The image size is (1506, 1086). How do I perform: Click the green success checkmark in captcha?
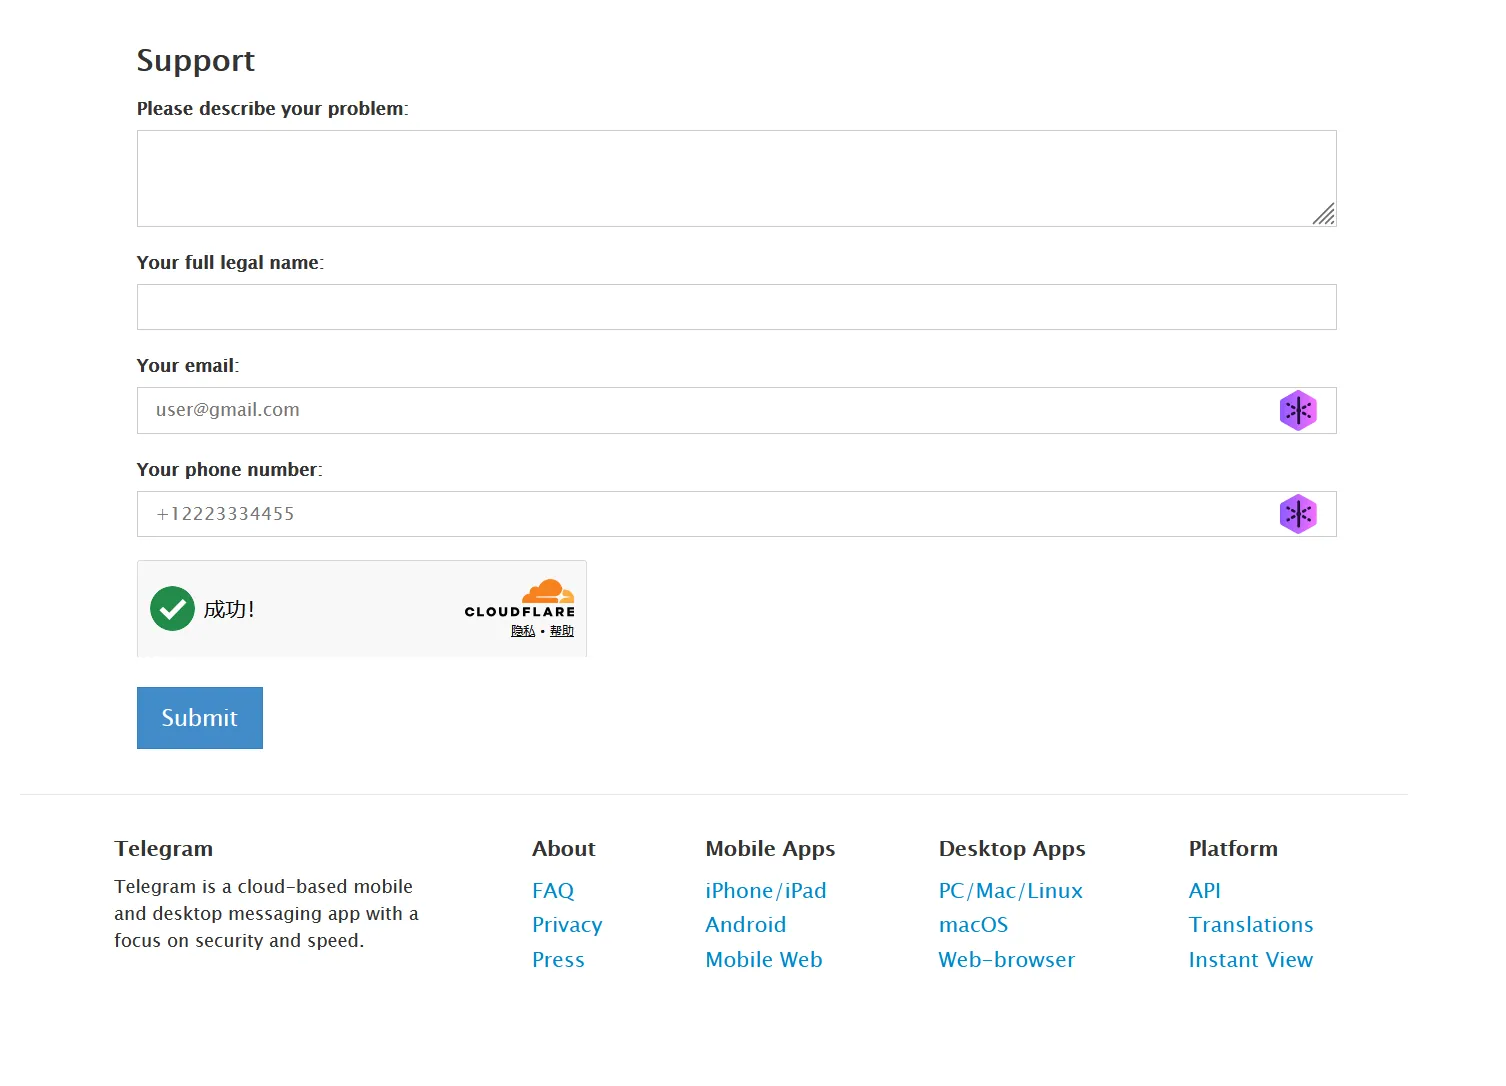point(172,609)
